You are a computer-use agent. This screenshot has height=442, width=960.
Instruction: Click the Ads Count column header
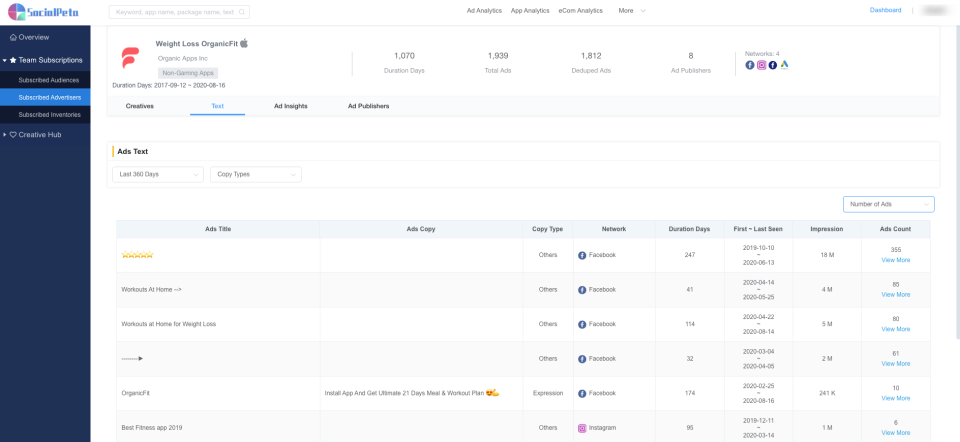click(895, 229)
